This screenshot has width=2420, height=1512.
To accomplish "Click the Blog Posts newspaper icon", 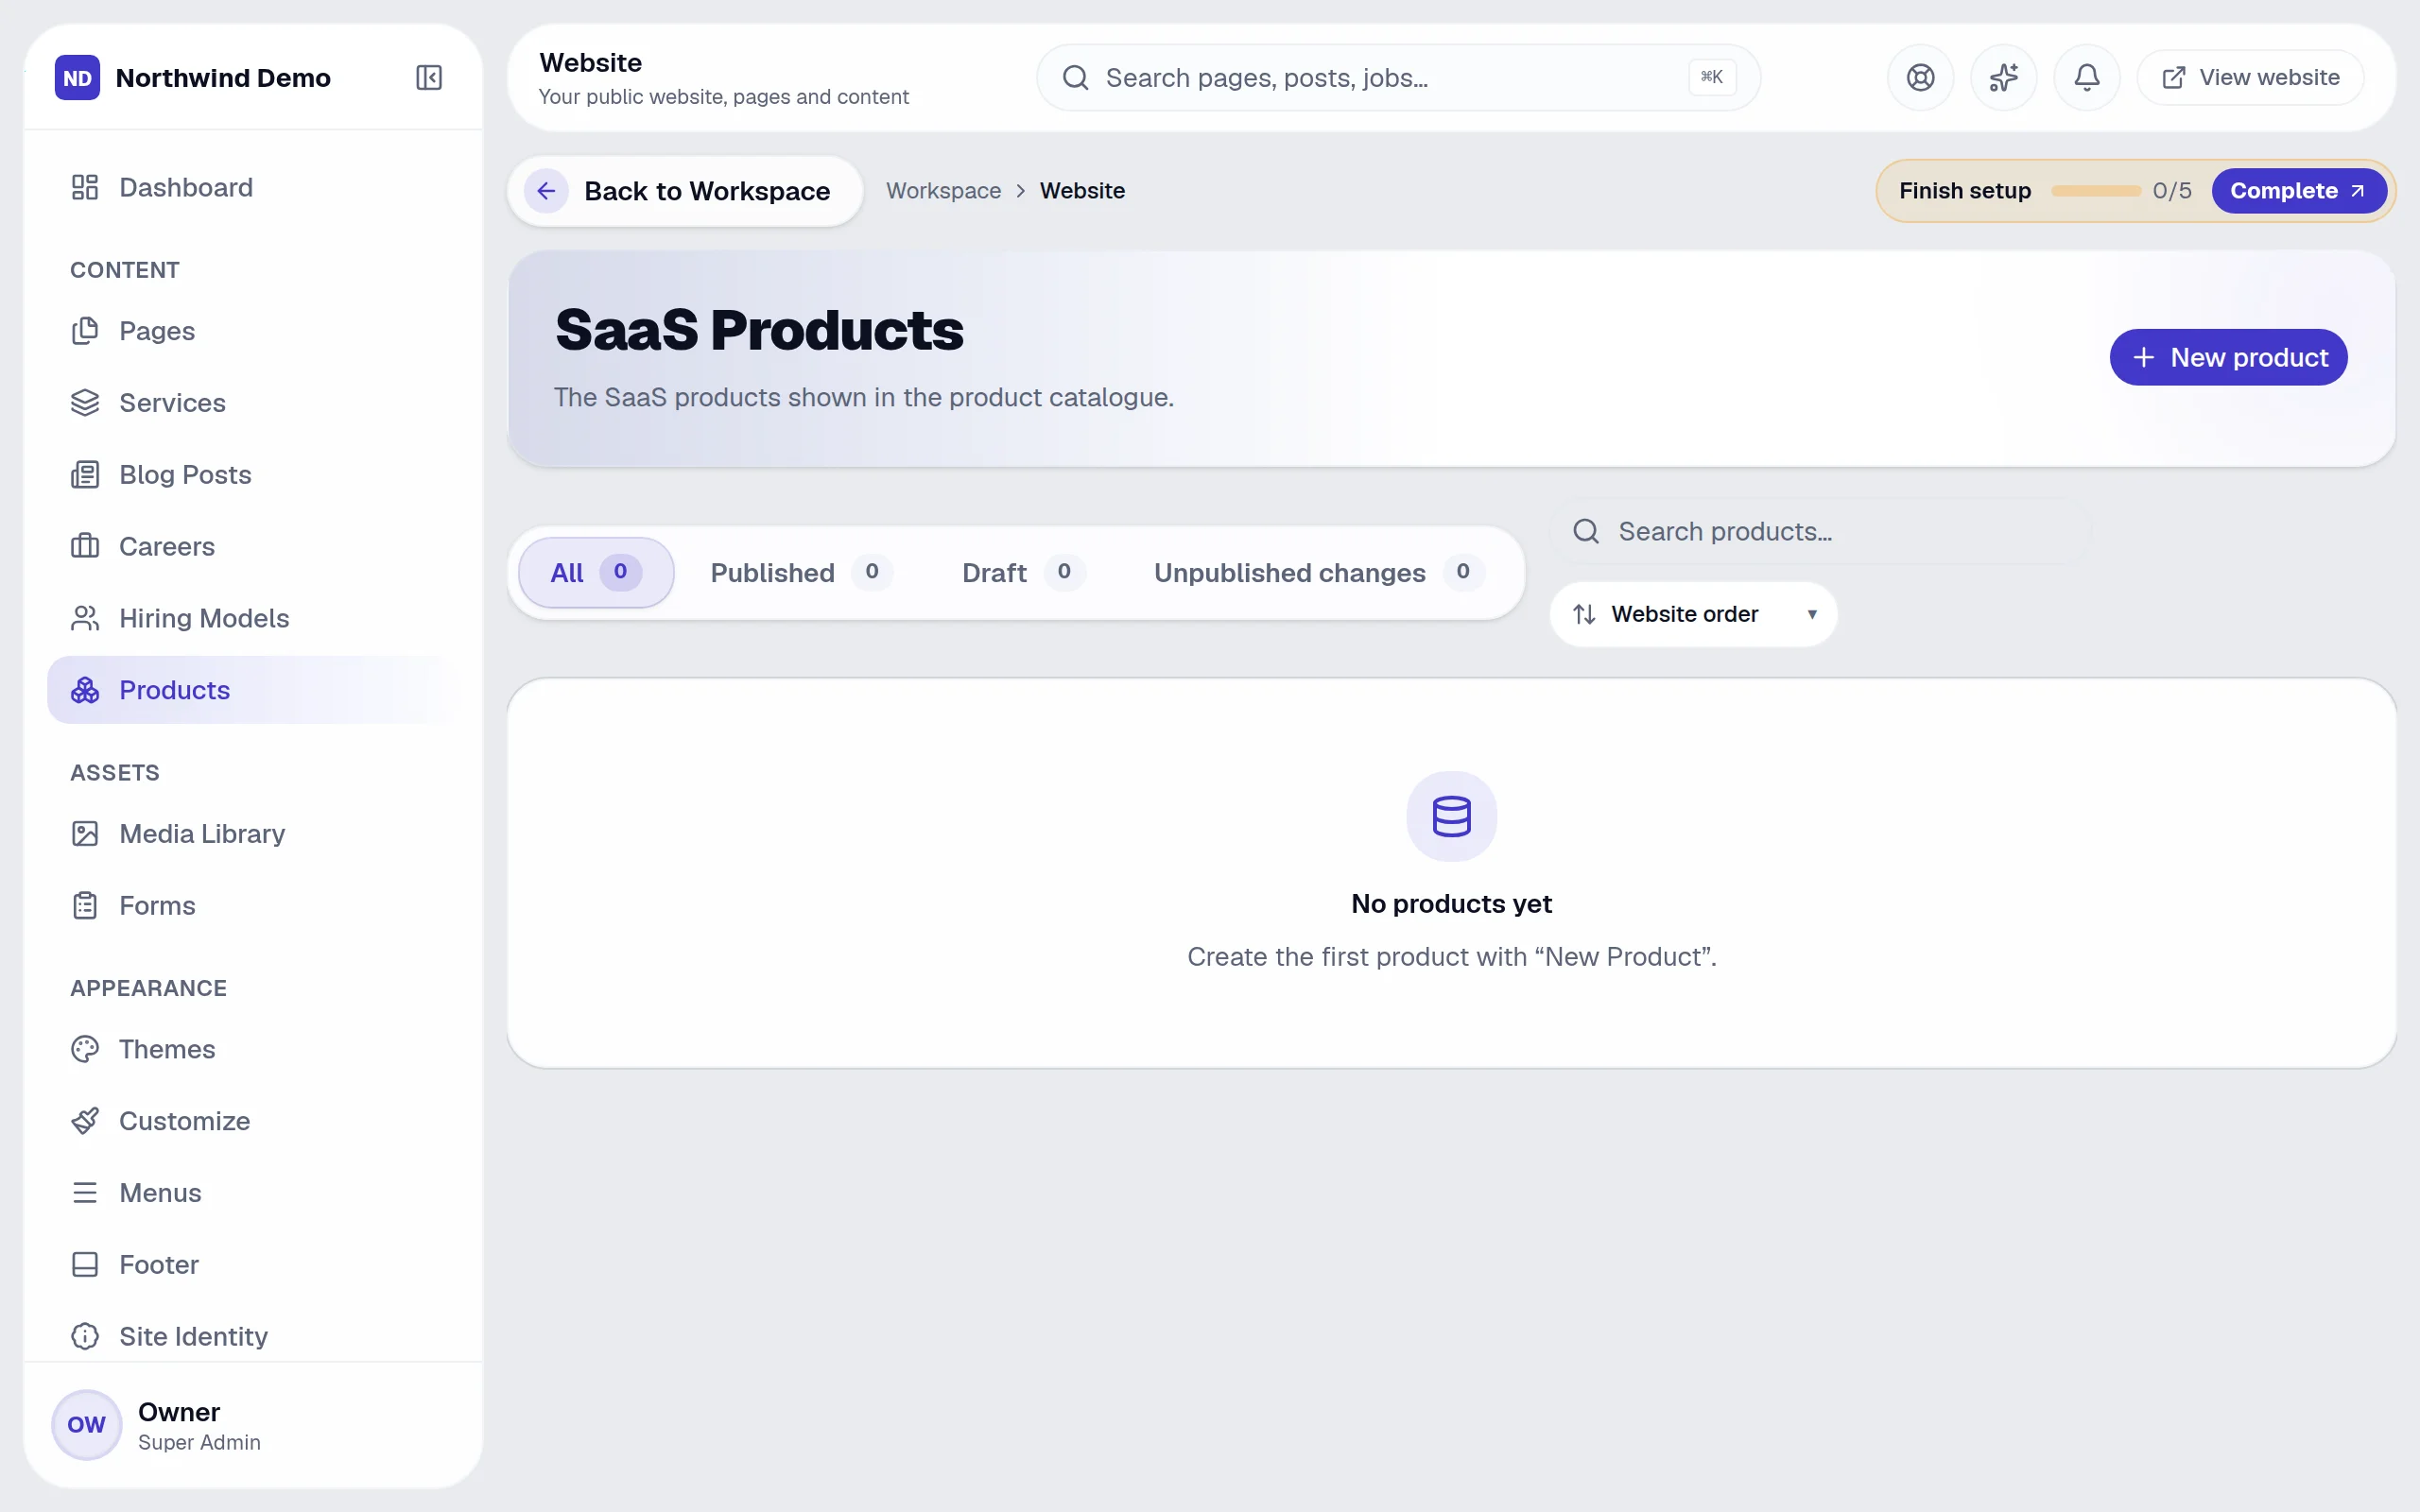I will point(85,474).
